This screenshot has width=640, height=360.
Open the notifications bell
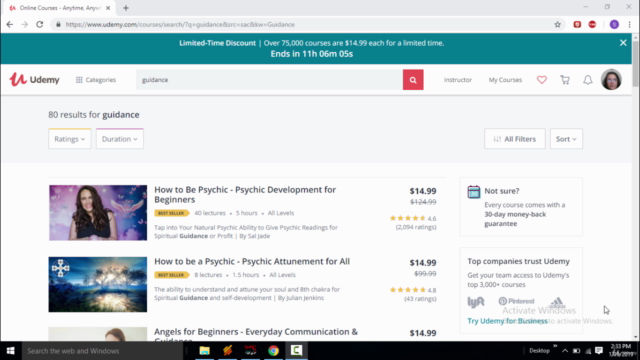tap(588, 80)
